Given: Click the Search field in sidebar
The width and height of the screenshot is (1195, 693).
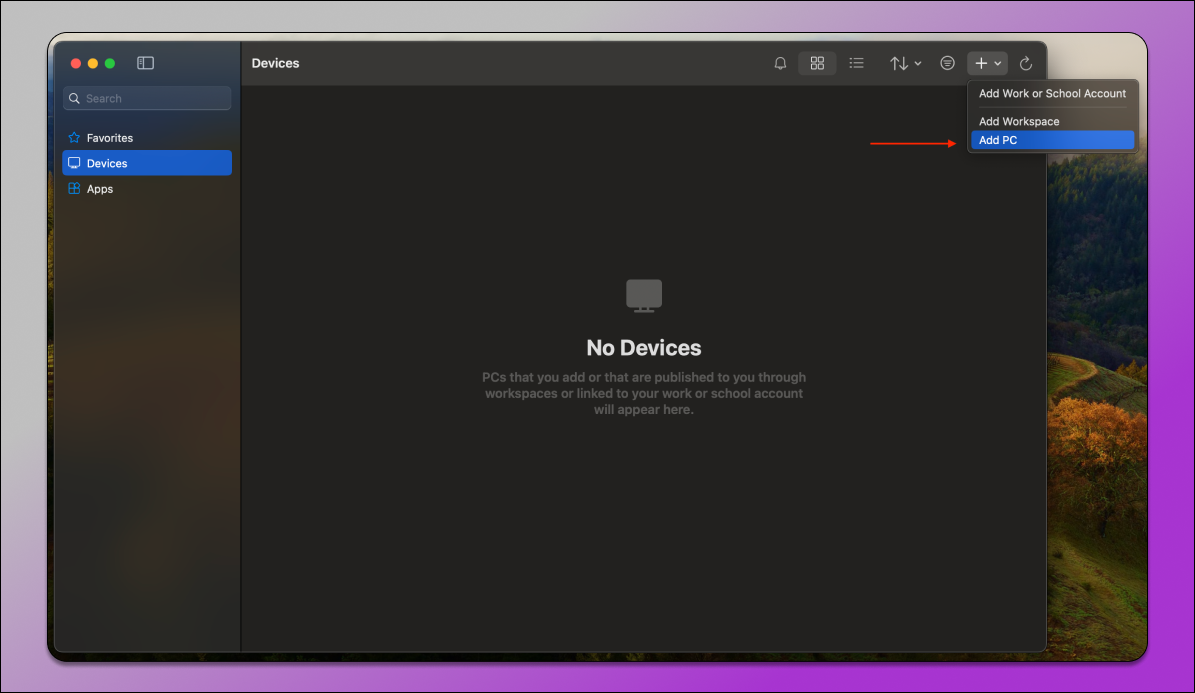Looking at the screenshot, I should (x=147, y=98).
